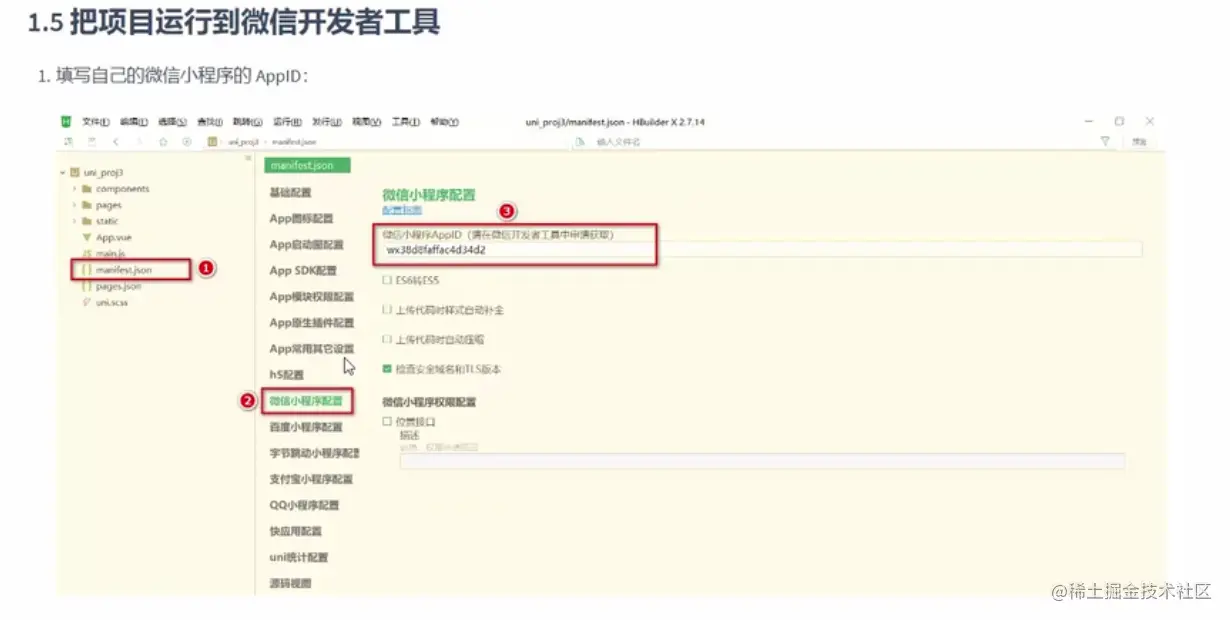Screen dimensions: 1230x620
Task: Expand the components folder arrow
Action: coord(74,189)
